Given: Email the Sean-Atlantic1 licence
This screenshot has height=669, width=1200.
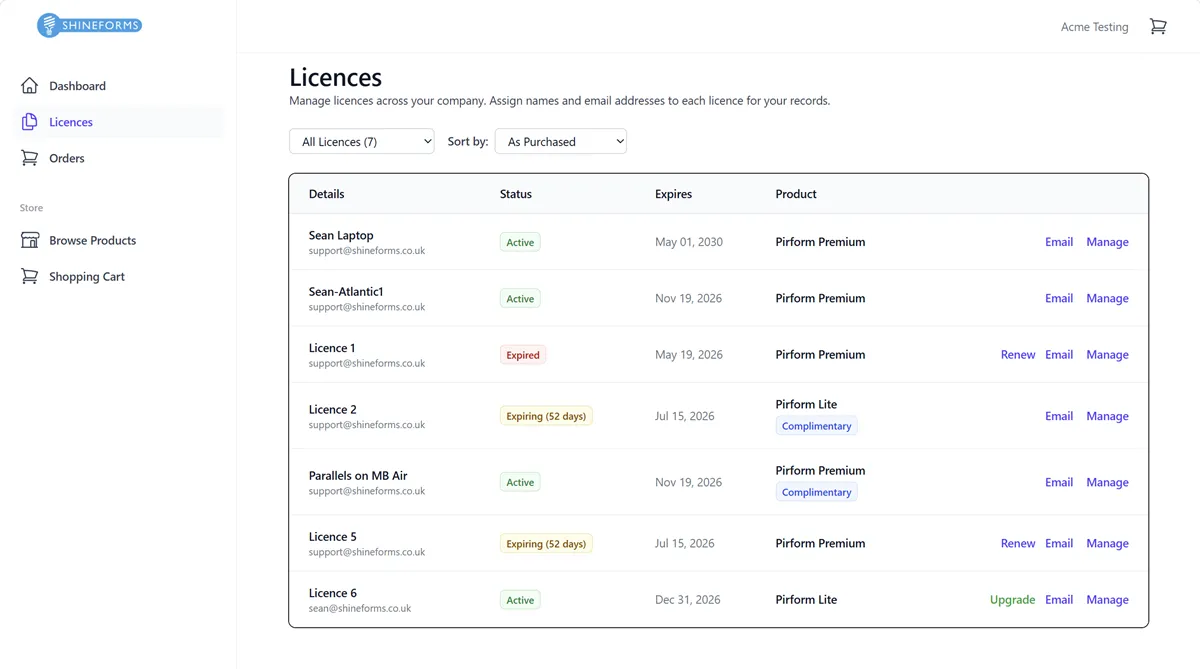Looking at the screenshot, I should pyautogui.click(x=1059, y=298).
